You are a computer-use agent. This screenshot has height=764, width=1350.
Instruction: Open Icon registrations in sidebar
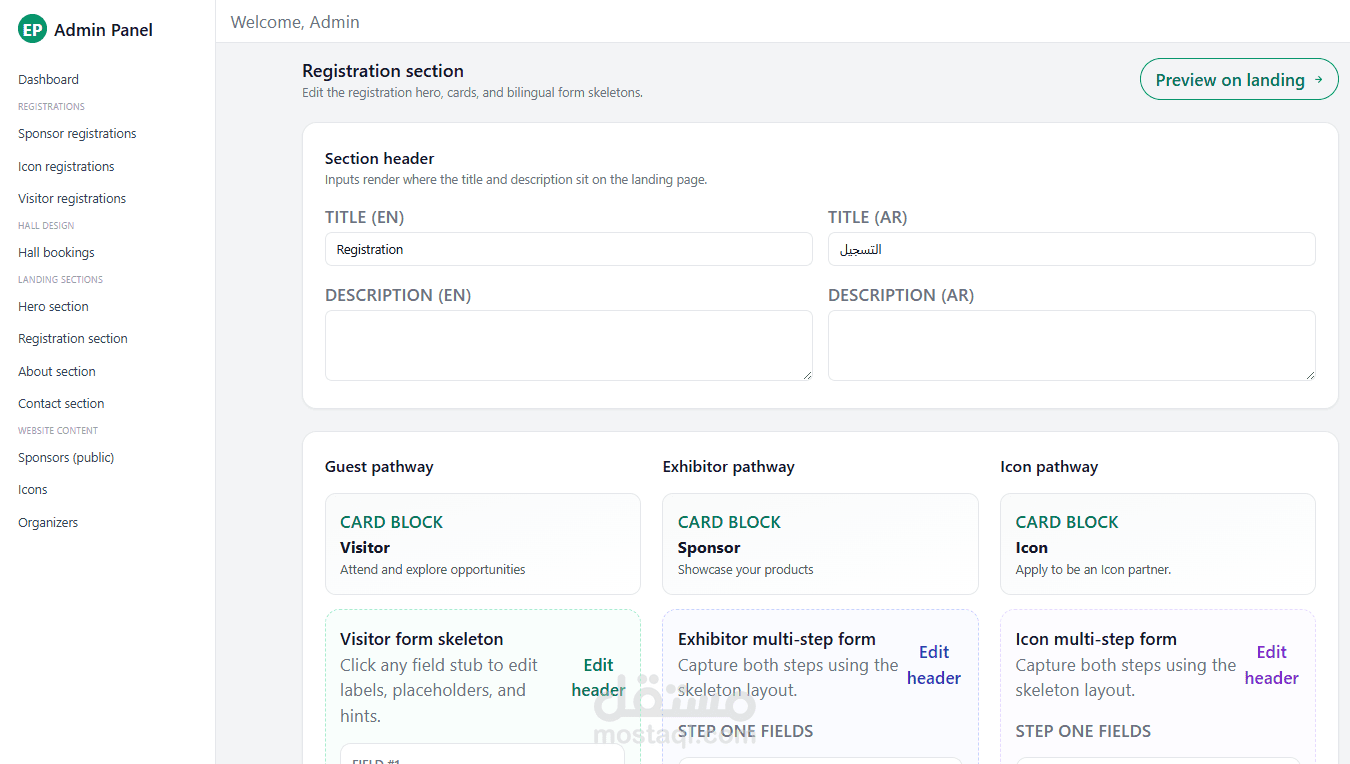coord(66,166)
